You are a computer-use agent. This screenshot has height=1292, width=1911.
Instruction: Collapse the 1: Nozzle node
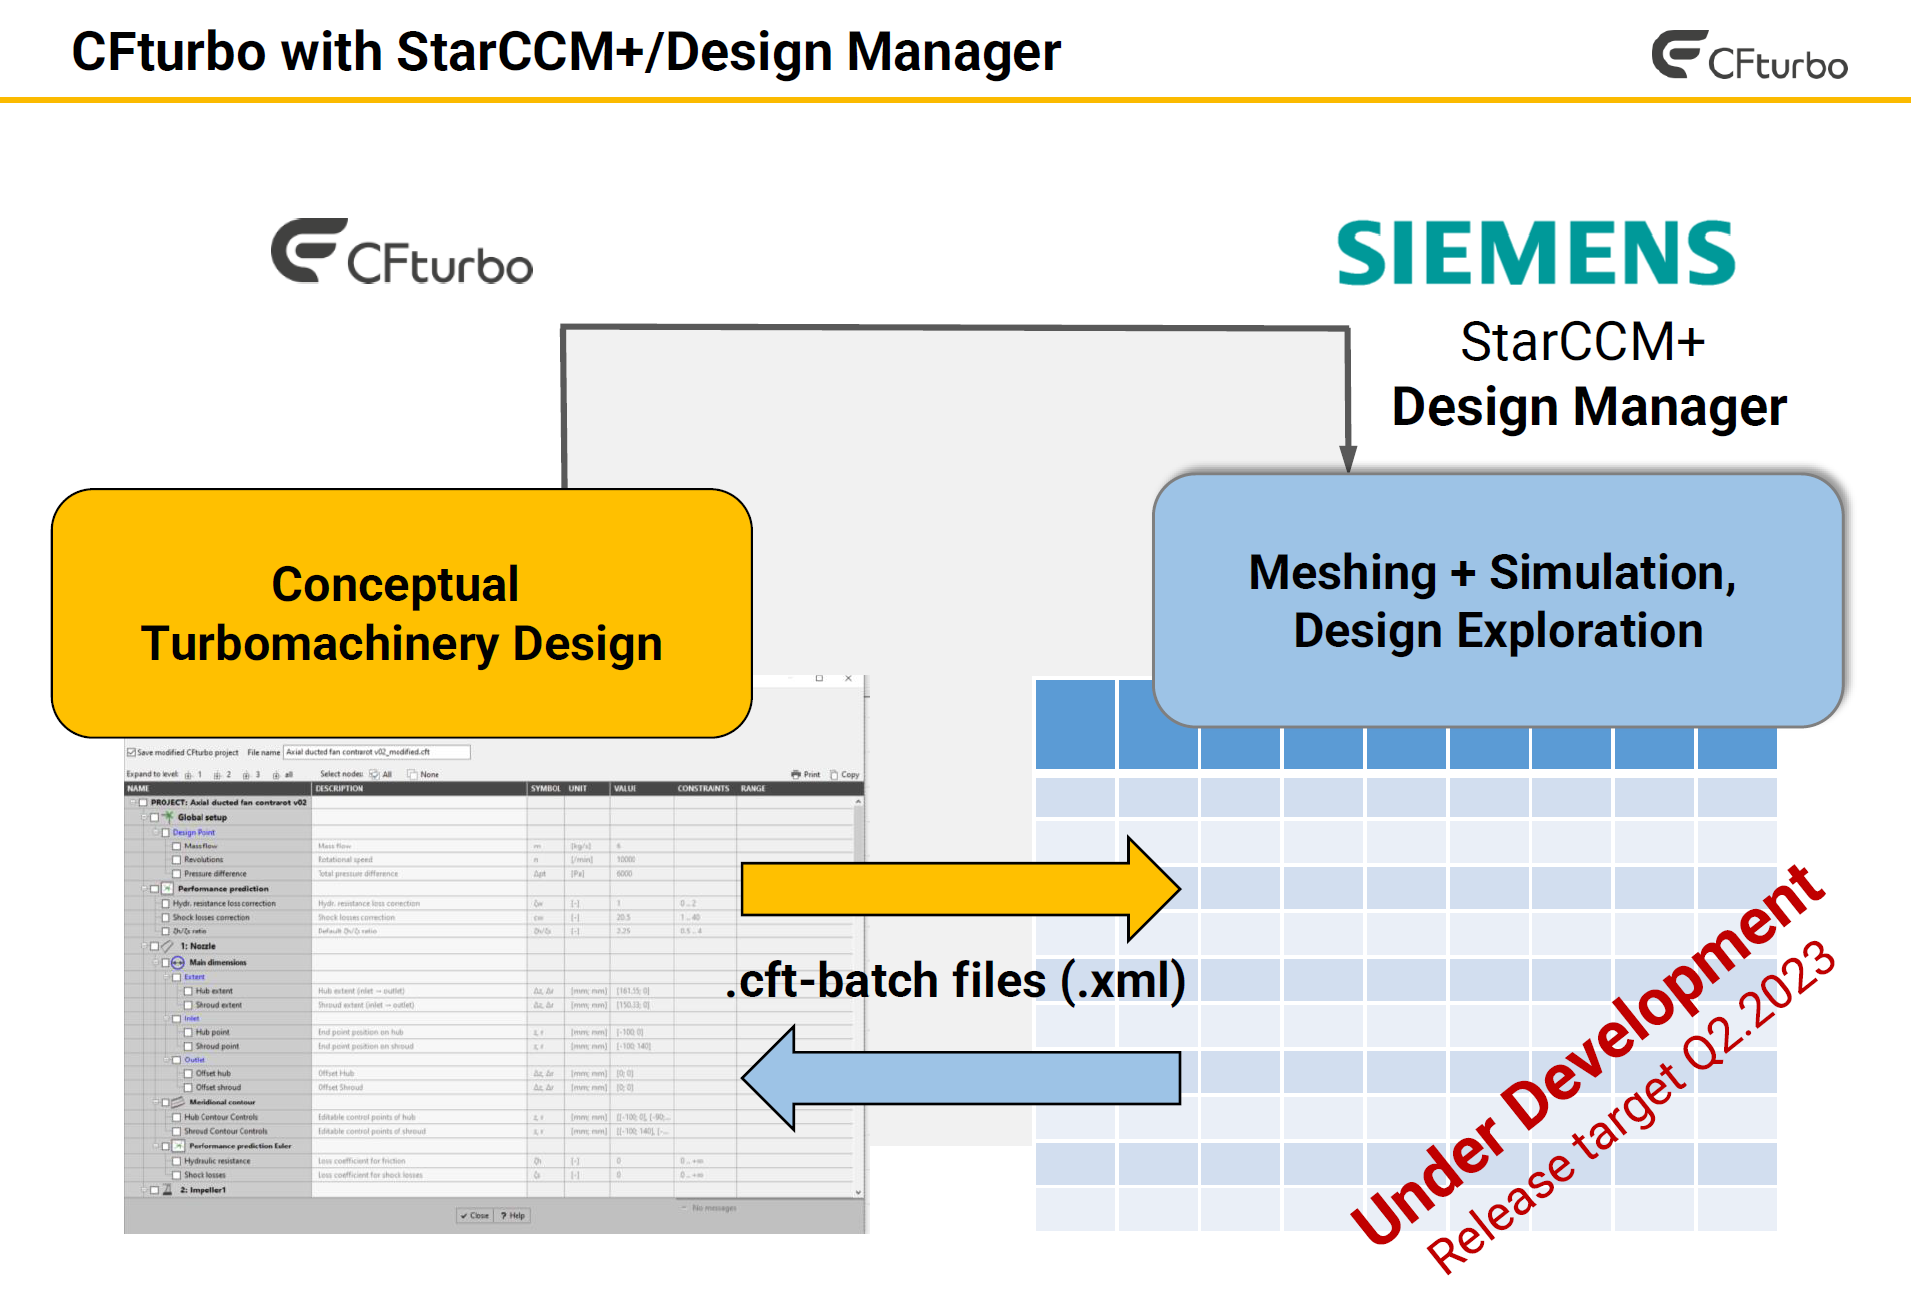tap(144, 946)
